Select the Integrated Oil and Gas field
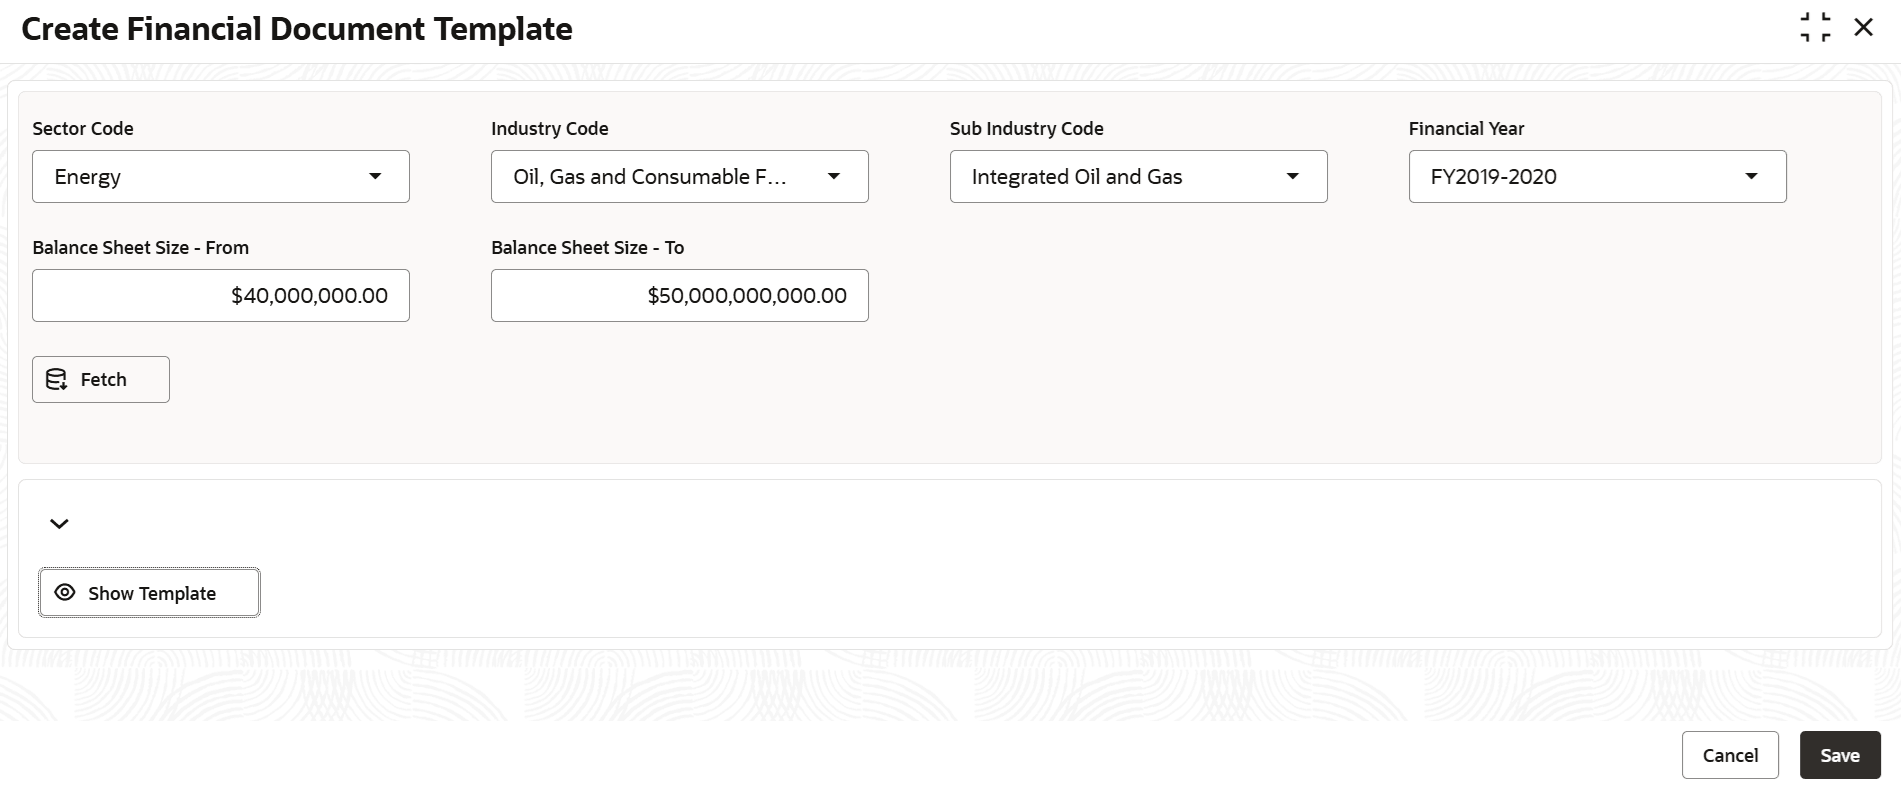 (1139, 177)
